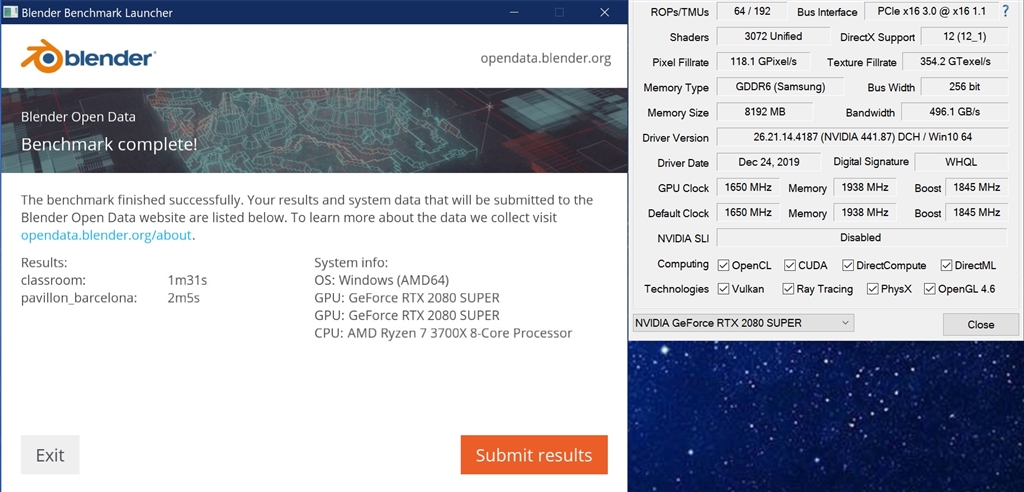Toggle the PhysX checkbox
The width and height of the screenshot is (1024, 492).
pyautogui.click(x=872, y=289)
